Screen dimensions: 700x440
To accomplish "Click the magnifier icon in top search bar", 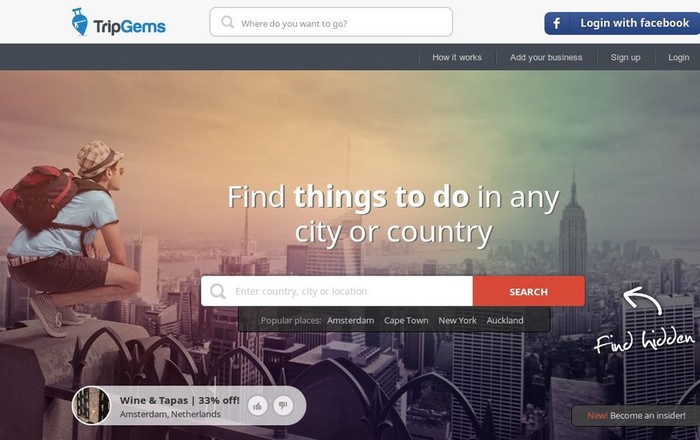I will pyautogui.click(x=227, y=22).
